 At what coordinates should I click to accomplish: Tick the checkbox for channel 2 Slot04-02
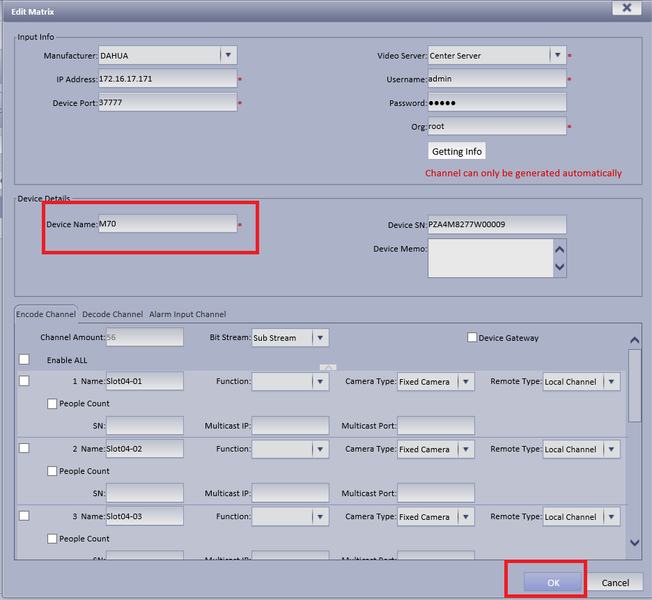(24, 448)
